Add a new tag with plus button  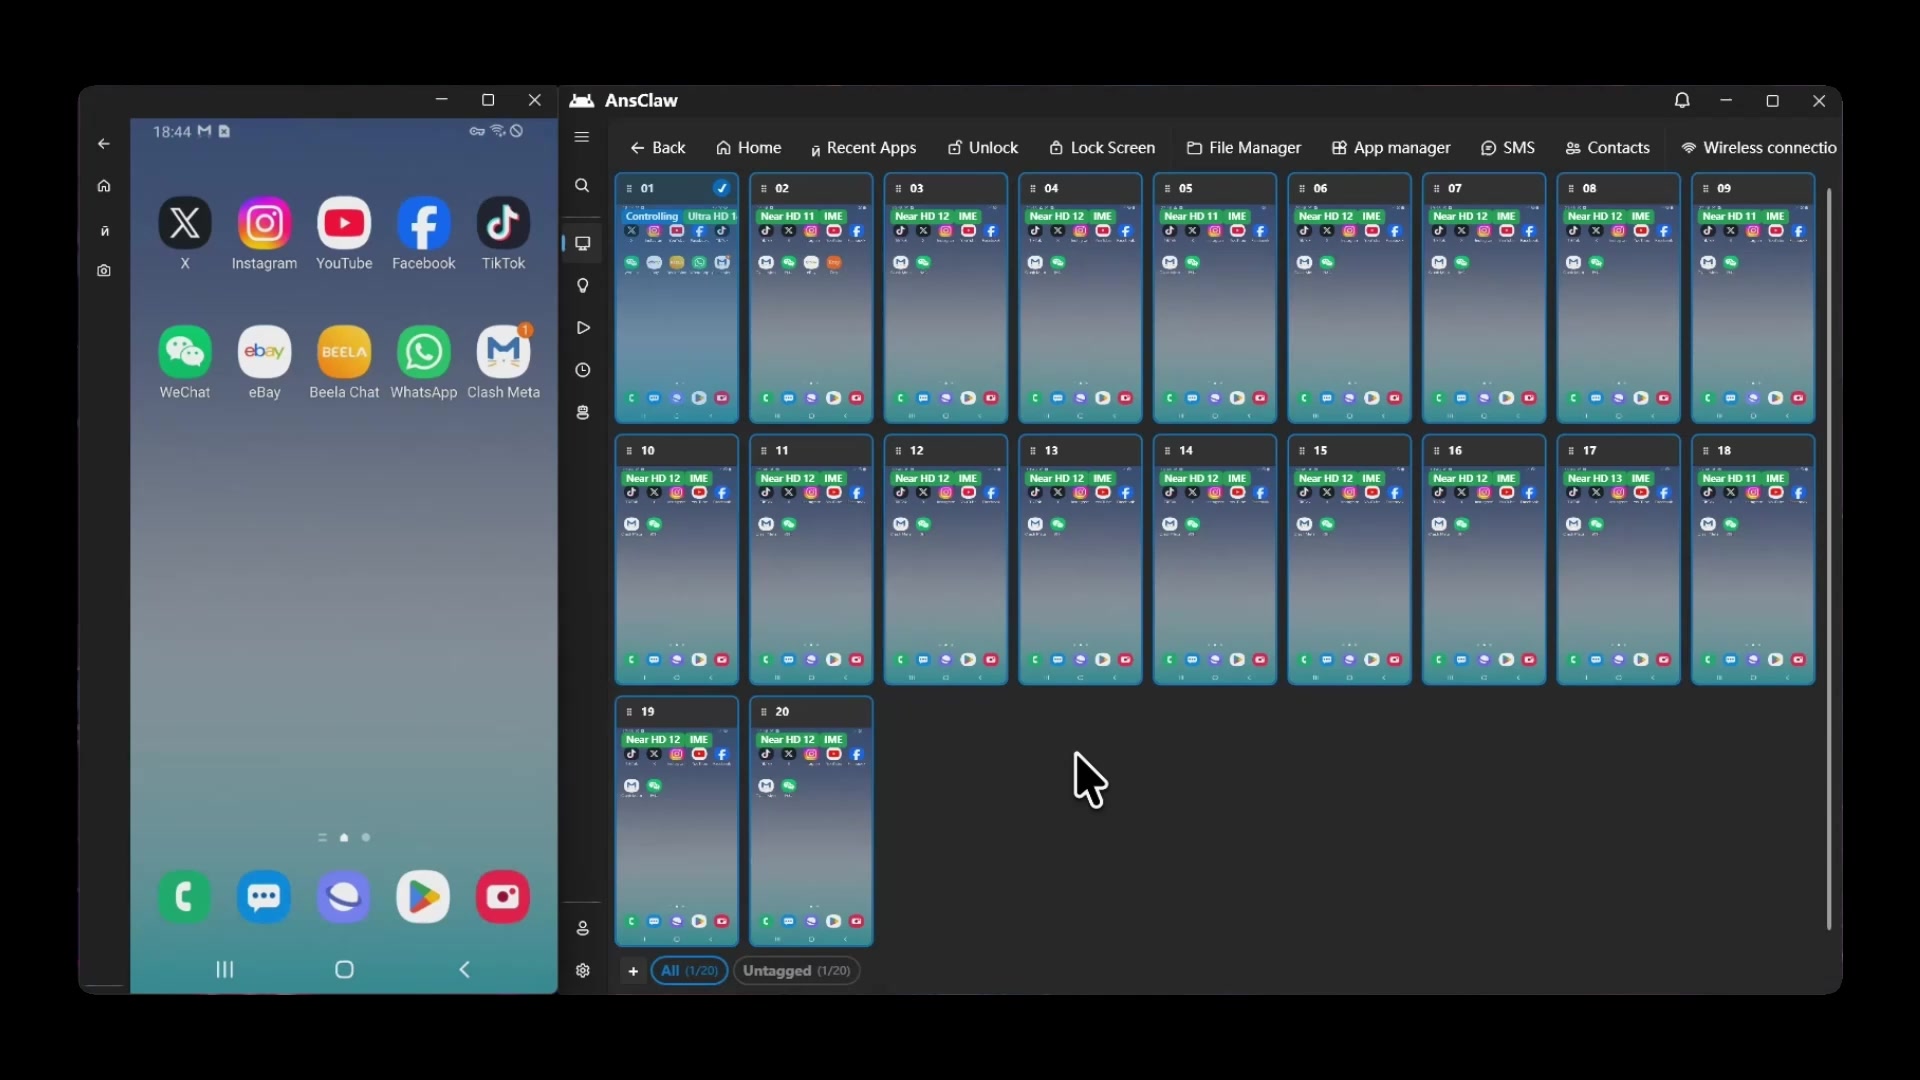pyautogui.click(x=633, y=971)
